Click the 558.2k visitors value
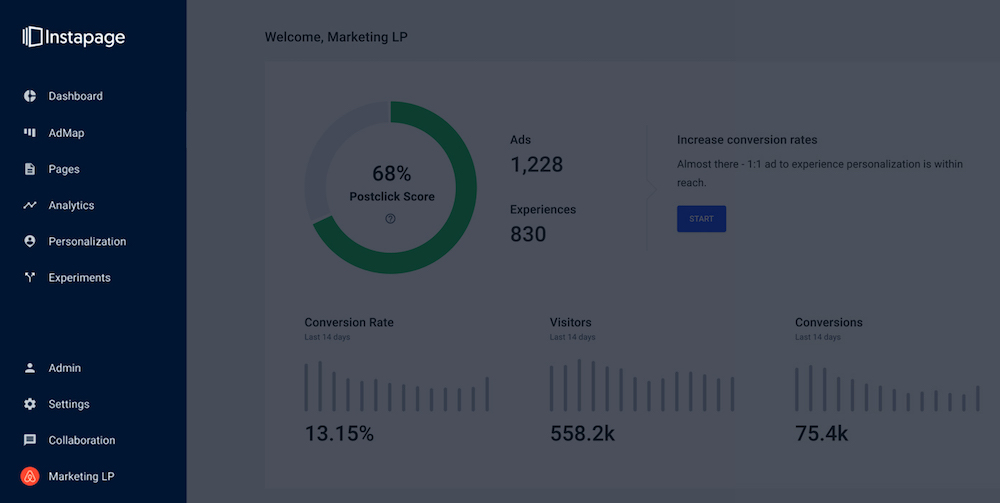1000x503 pixels. [x=582, y=434]
